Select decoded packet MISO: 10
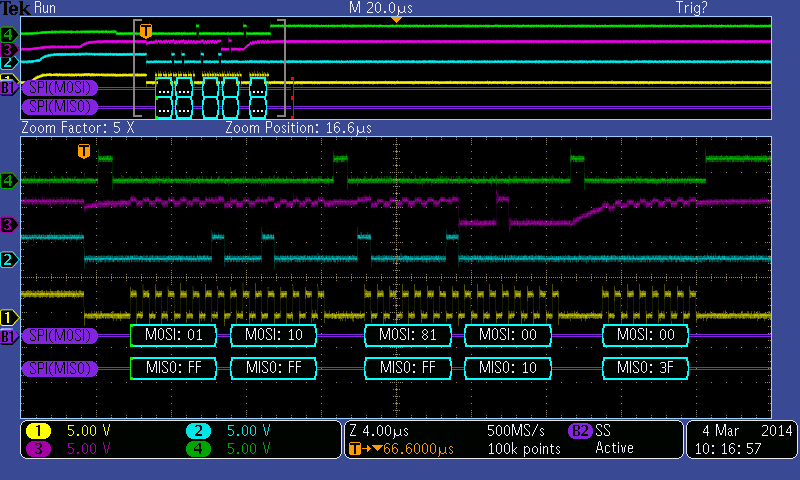The width and height of the screenshot is (800, 480). coord(508,368)
